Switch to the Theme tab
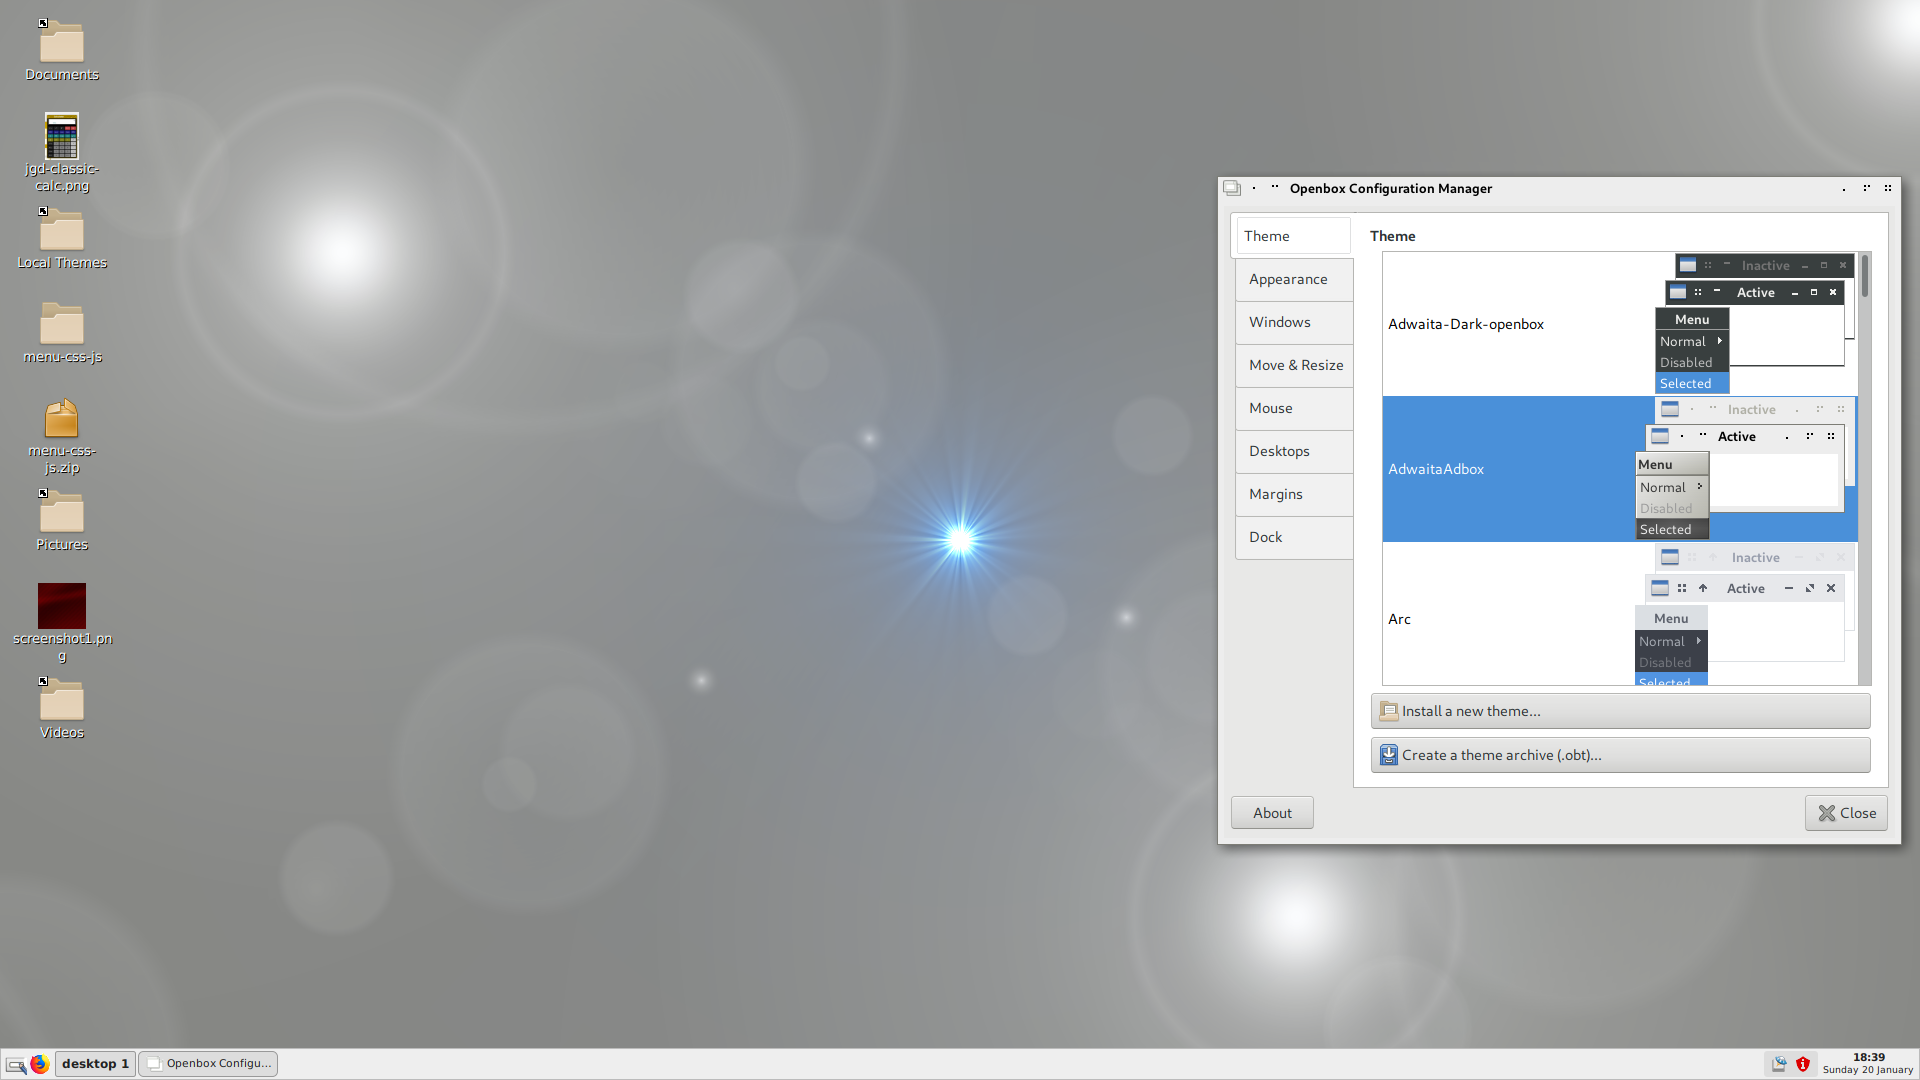The width and height of the screenshot is (1920, 1080). [1292, 236]
